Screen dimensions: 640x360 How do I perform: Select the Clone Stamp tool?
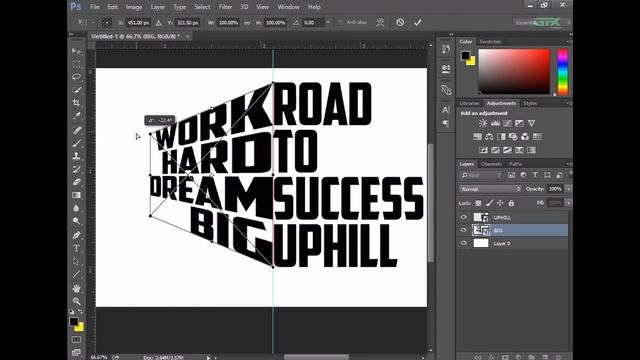click(76, 156)
